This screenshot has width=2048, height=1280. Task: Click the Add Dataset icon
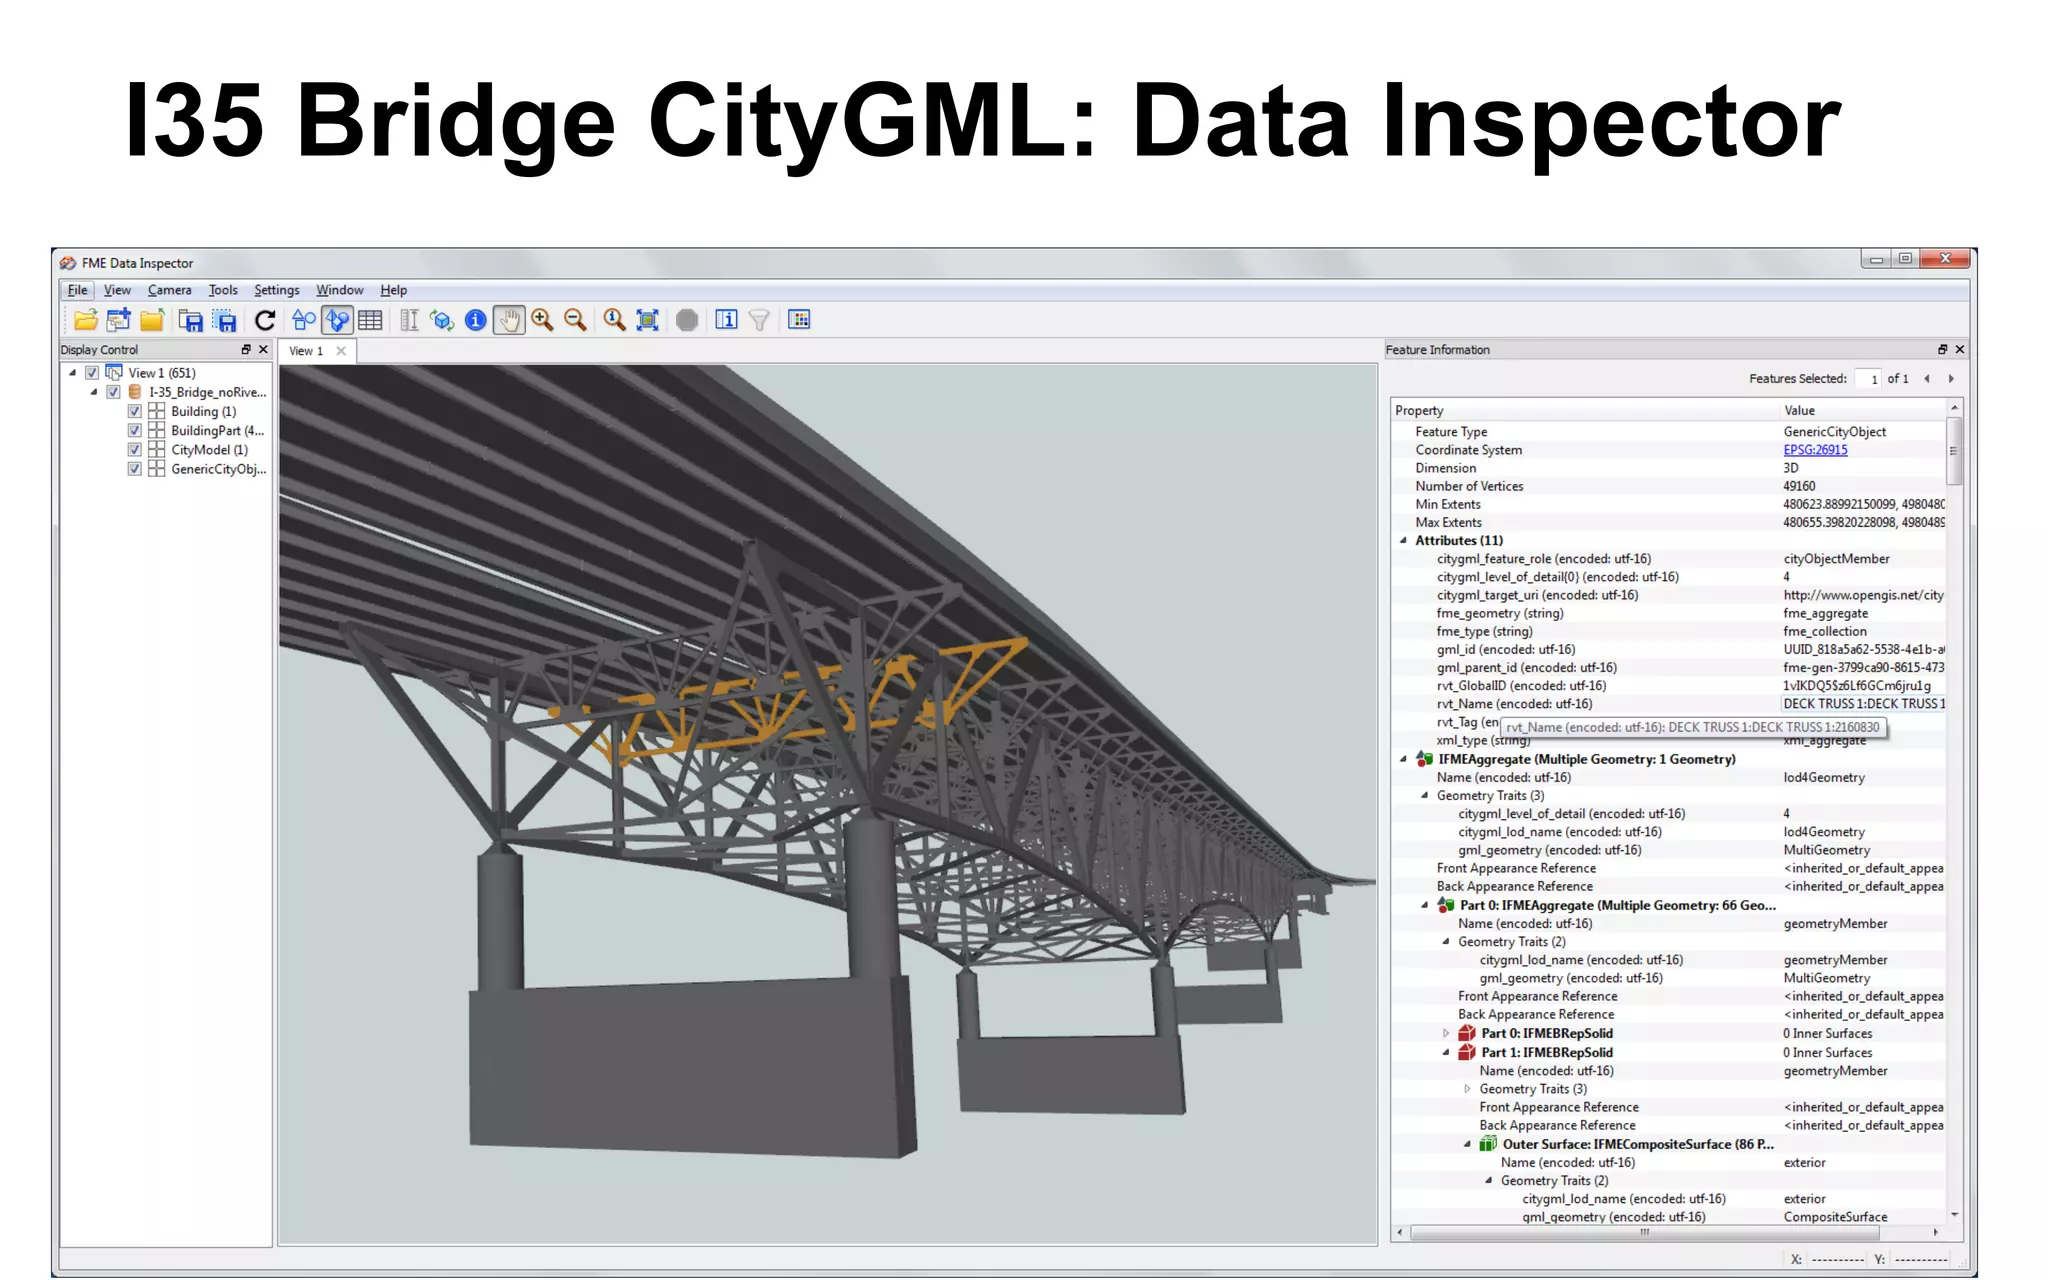(119, 320)
